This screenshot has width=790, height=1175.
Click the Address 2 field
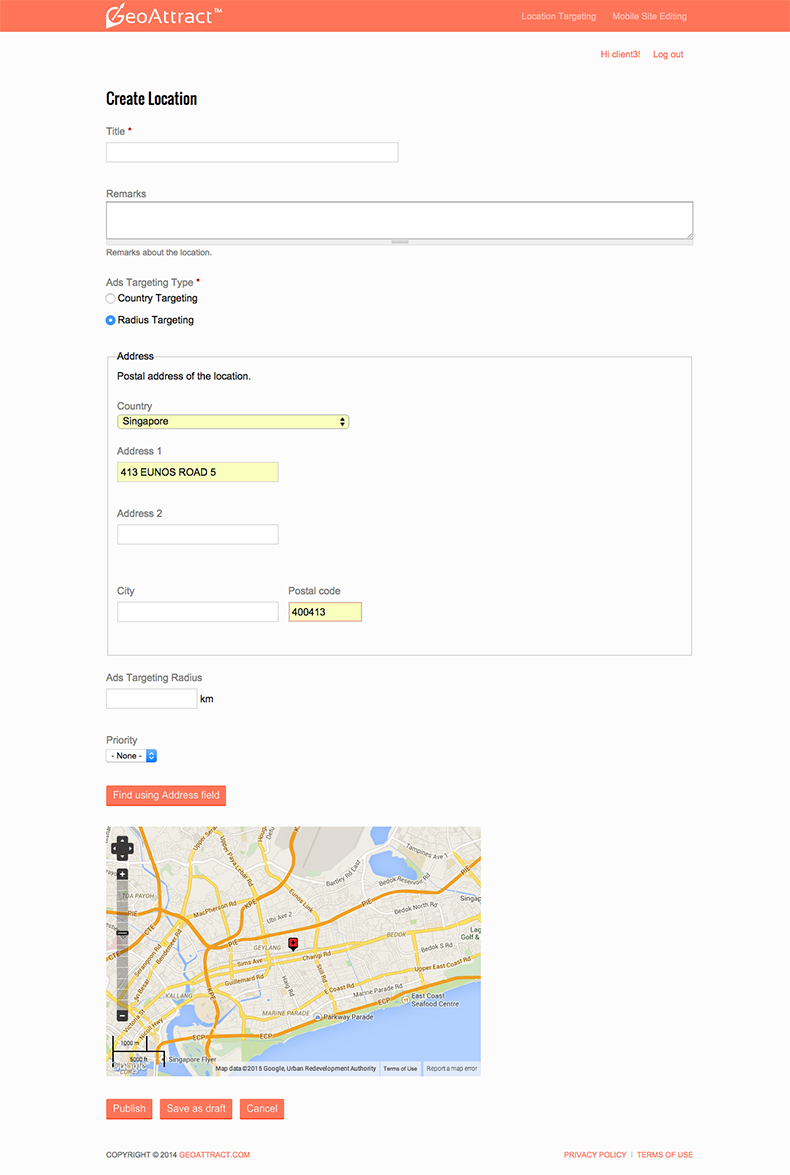pyautogui.click(x=198, y=534)
